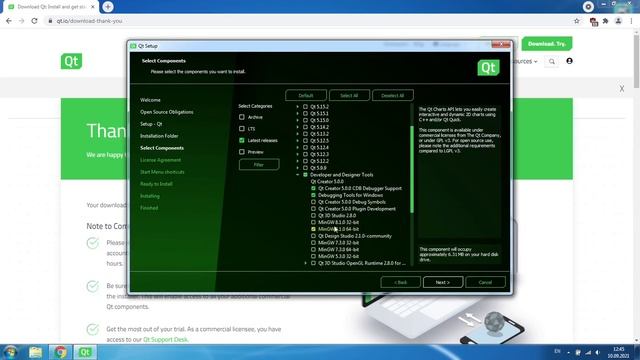This screenshot has height=360, width=640.
Task: Open the Chrome profile avatar
Action: [x=618, y=21]
